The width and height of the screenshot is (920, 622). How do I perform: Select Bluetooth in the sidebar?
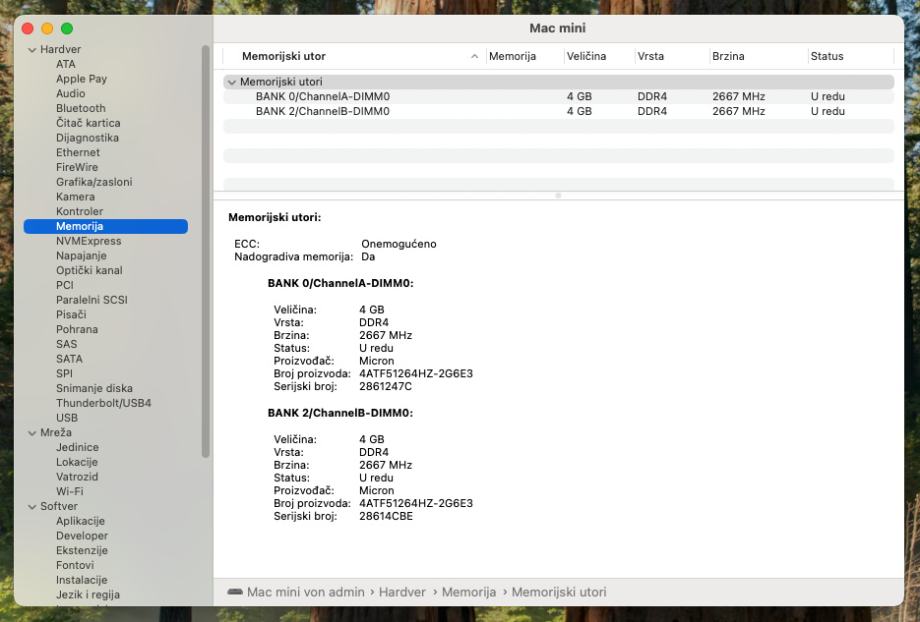[x=80, y=108]
